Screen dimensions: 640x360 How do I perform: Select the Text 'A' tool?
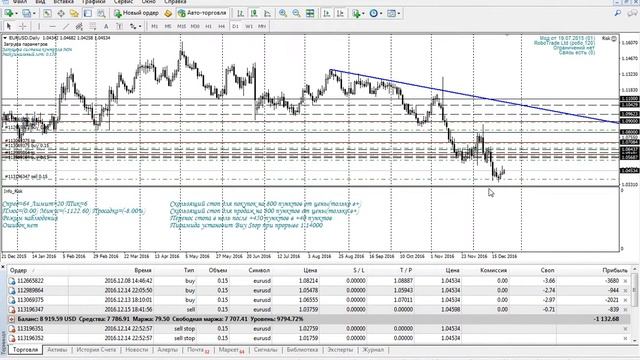pyautogui.click(x=106, y=27)
